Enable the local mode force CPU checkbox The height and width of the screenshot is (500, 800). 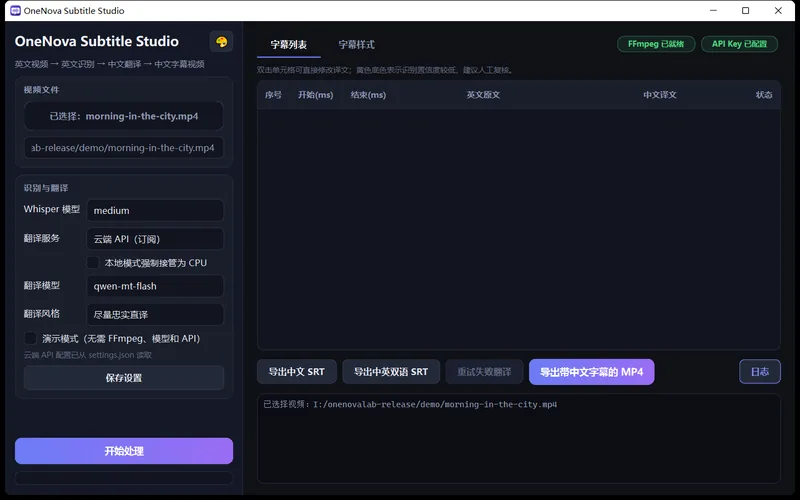coord(92,262)
